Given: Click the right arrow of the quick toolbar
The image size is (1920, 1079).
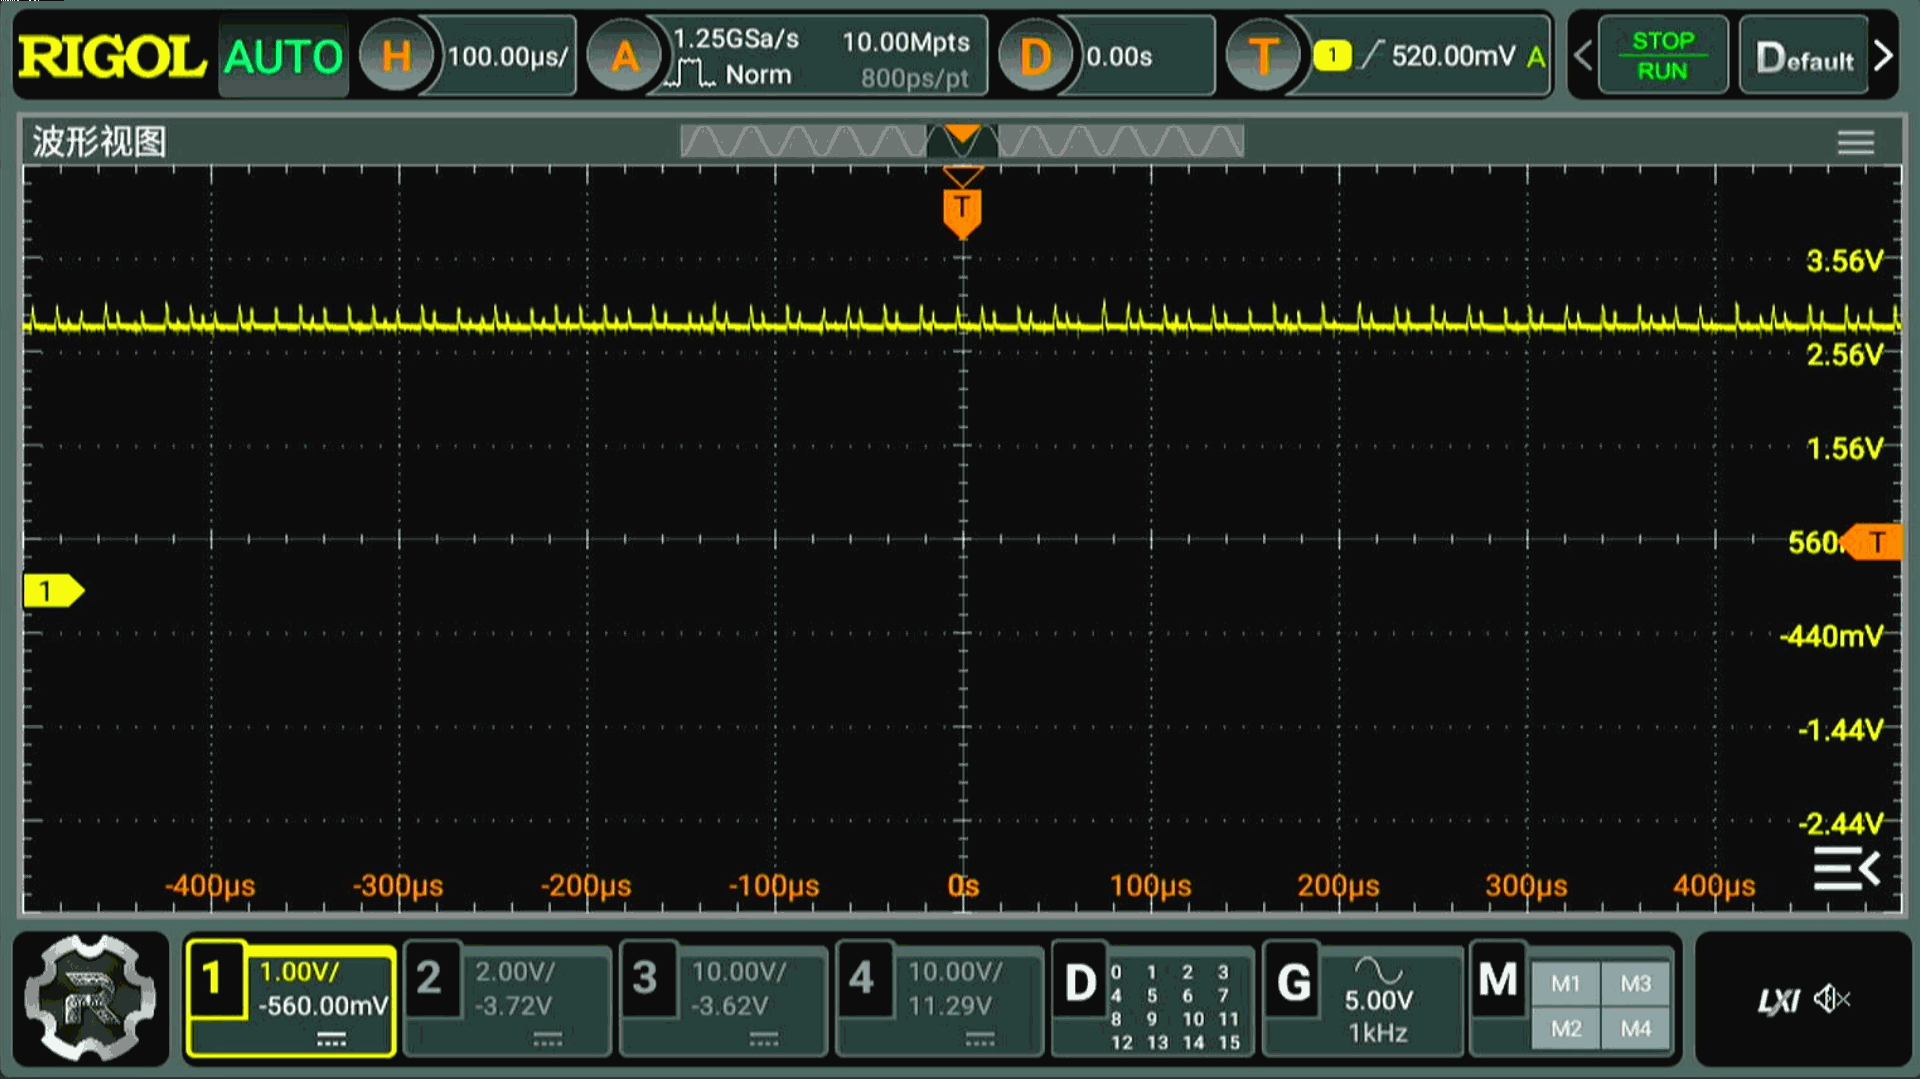Looking at the screenshot, I should 1883,55.
